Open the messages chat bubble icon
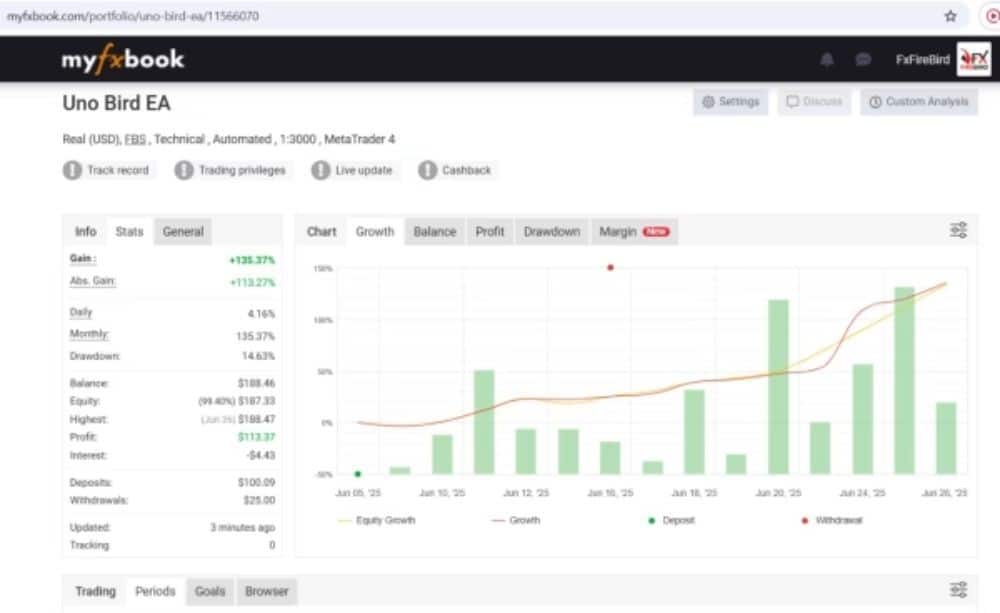Image resolution: width=1000 pixels, height=613 pixels. coord(863,60)
